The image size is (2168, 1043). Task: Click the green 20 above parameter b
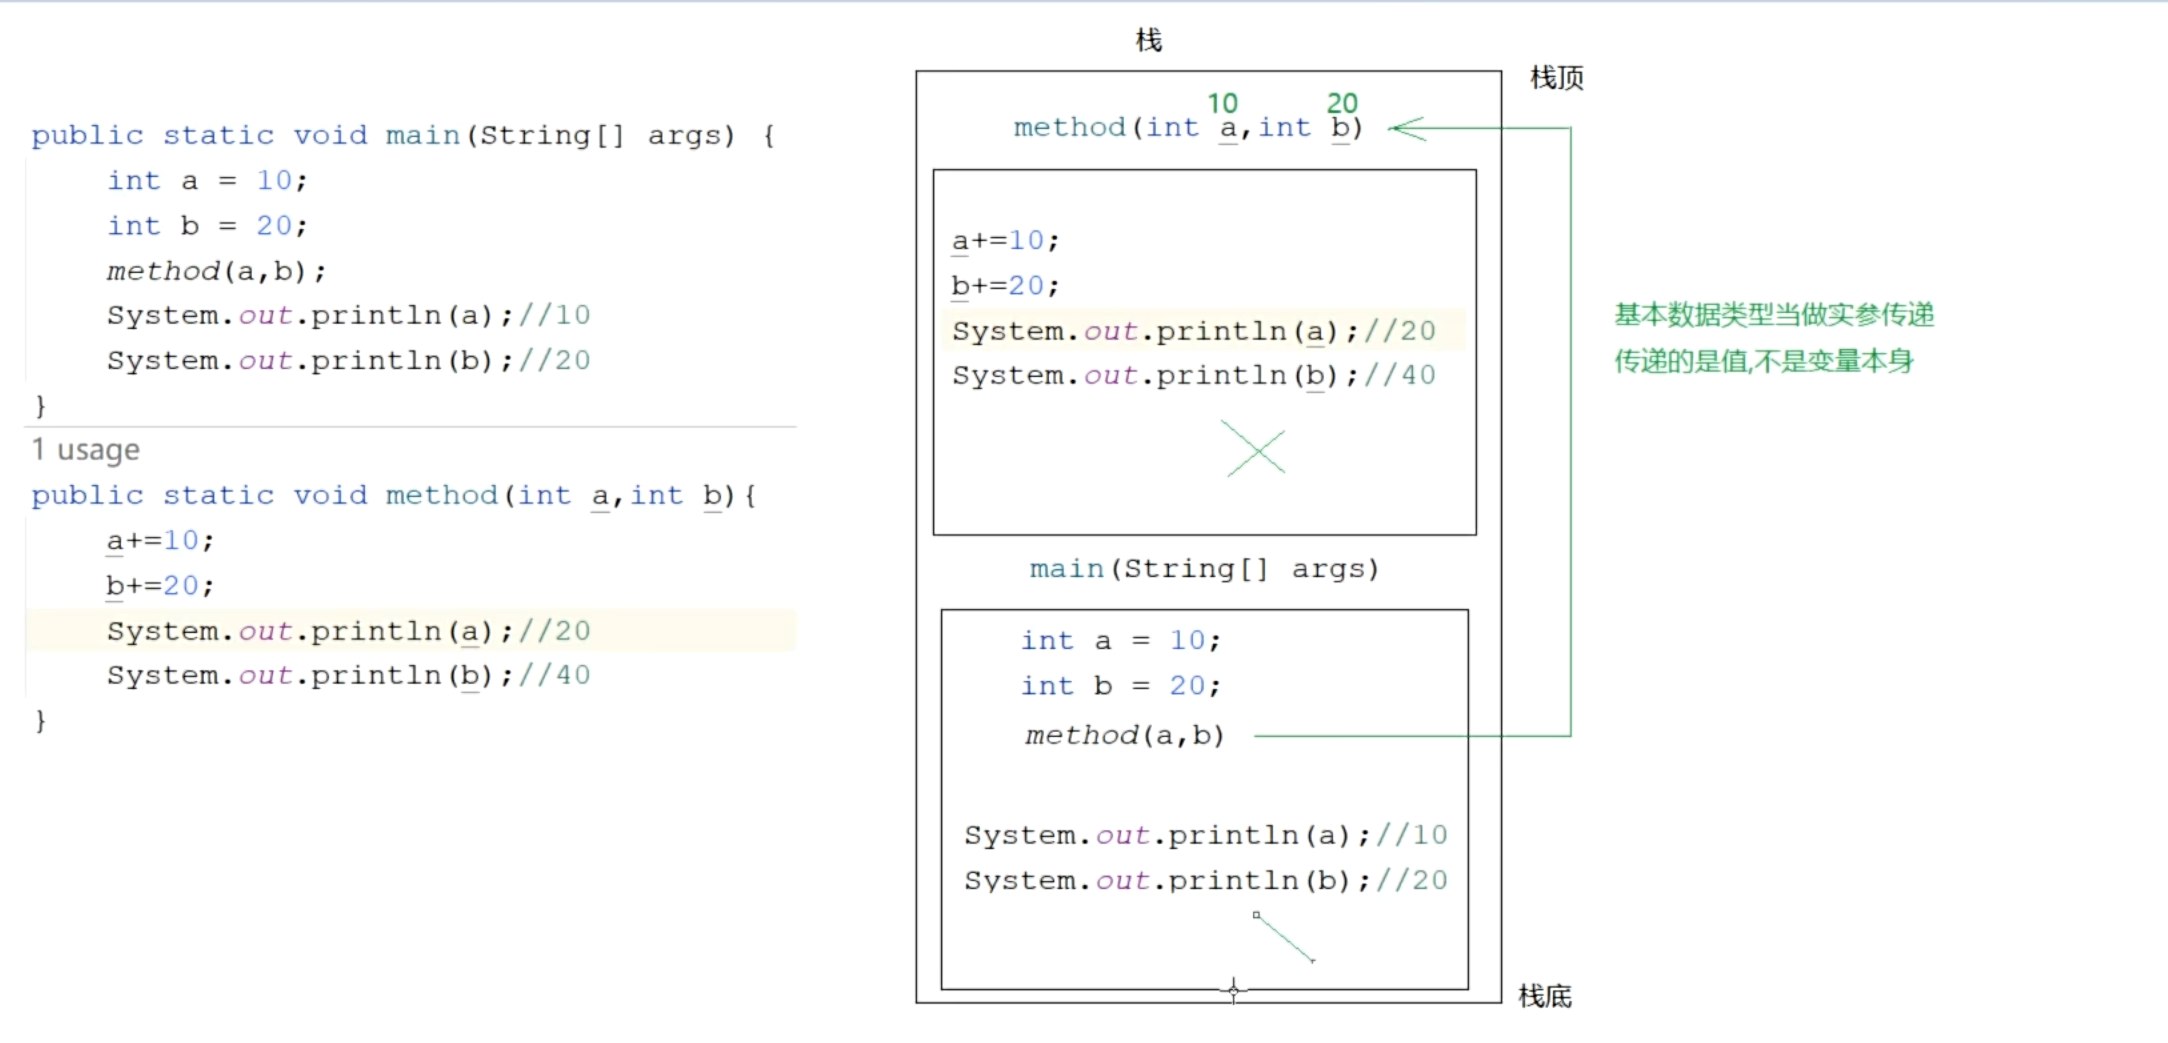coord(1342,104)
